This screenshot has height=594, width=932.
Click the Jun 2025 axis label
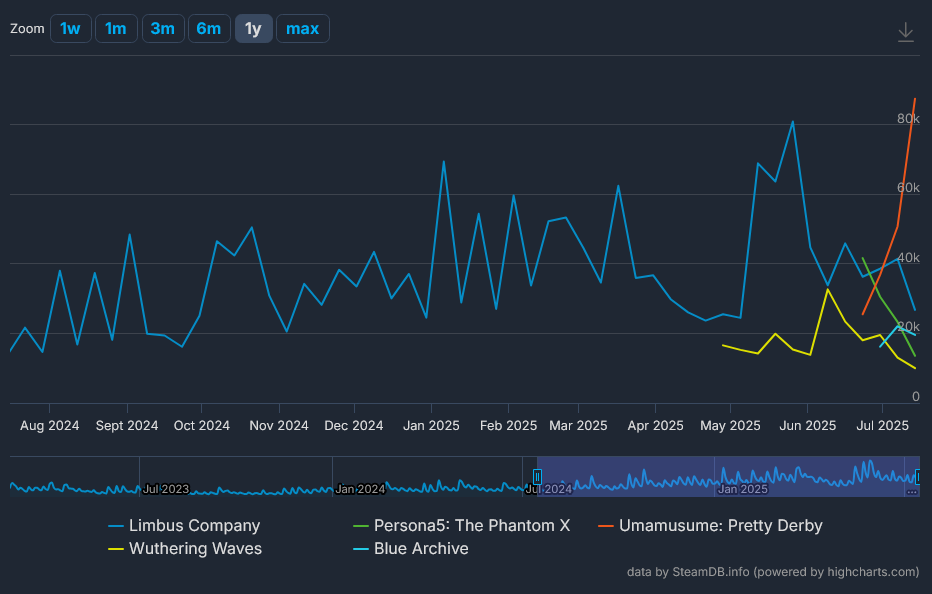click(808, 426)
